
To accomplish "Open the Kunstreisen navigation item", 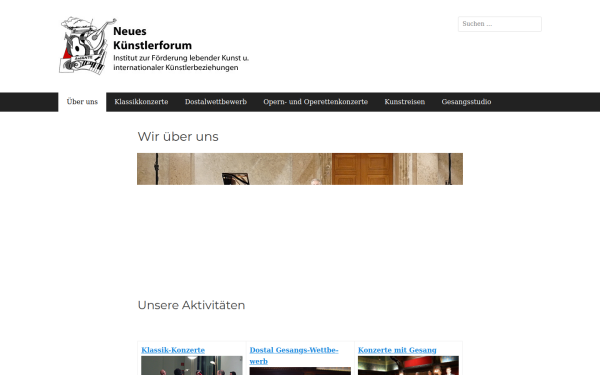I will [404, 102].
